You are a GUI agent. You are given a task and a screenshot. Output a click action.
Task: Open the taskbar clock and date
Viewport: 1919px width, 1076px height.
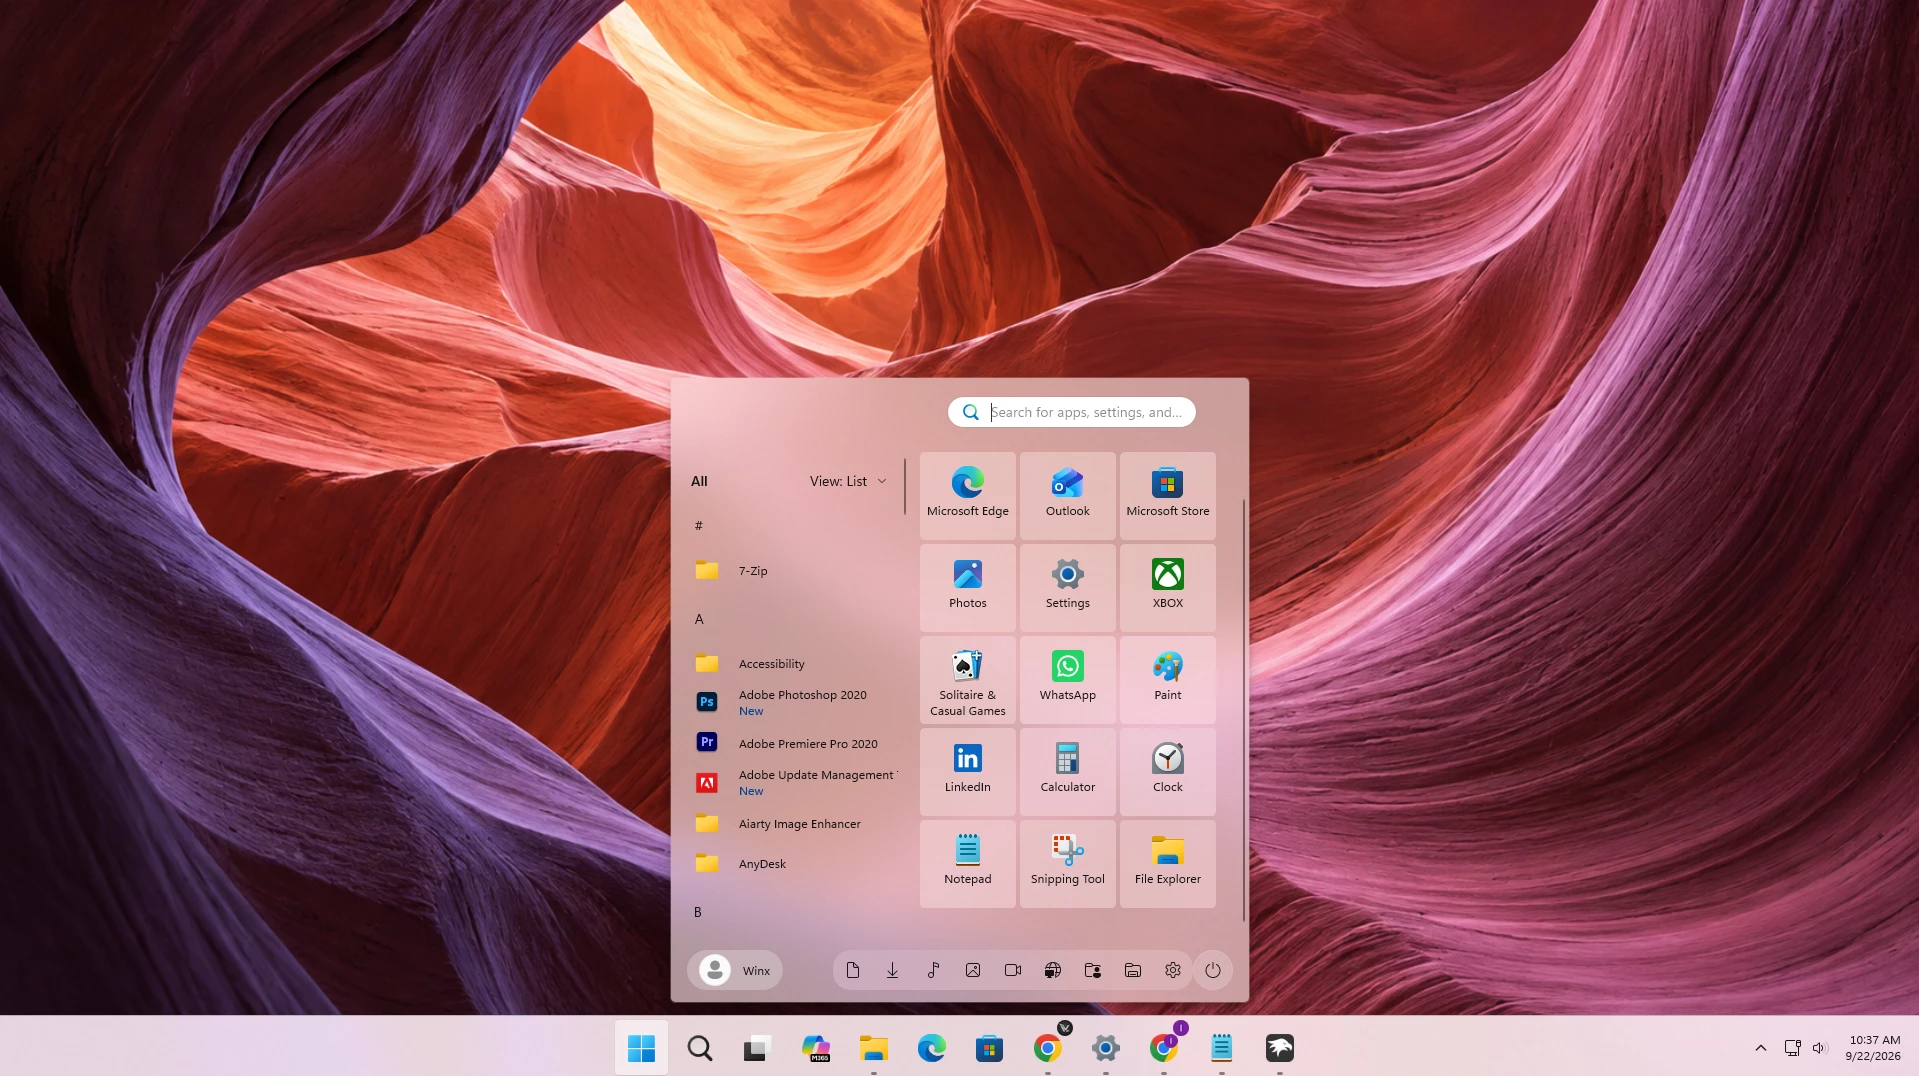(1874, 1048)
